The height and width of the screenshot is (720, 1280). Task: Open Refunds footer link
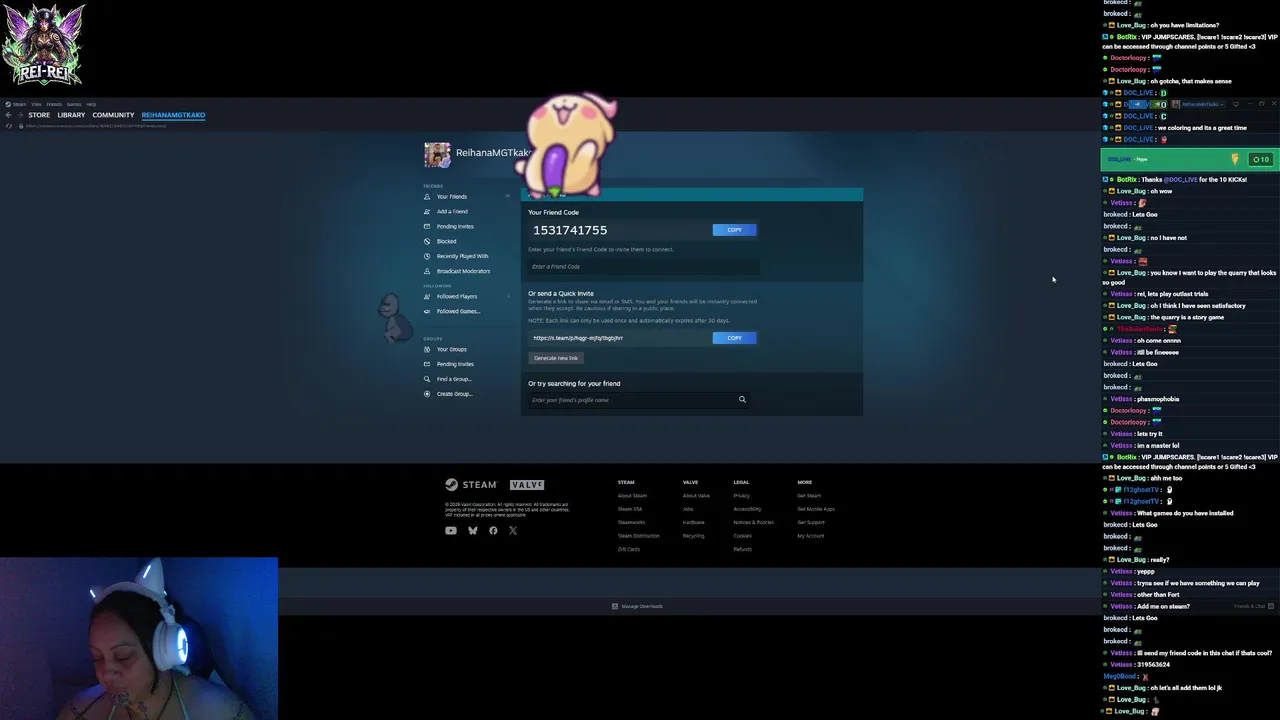coord(743,549)
